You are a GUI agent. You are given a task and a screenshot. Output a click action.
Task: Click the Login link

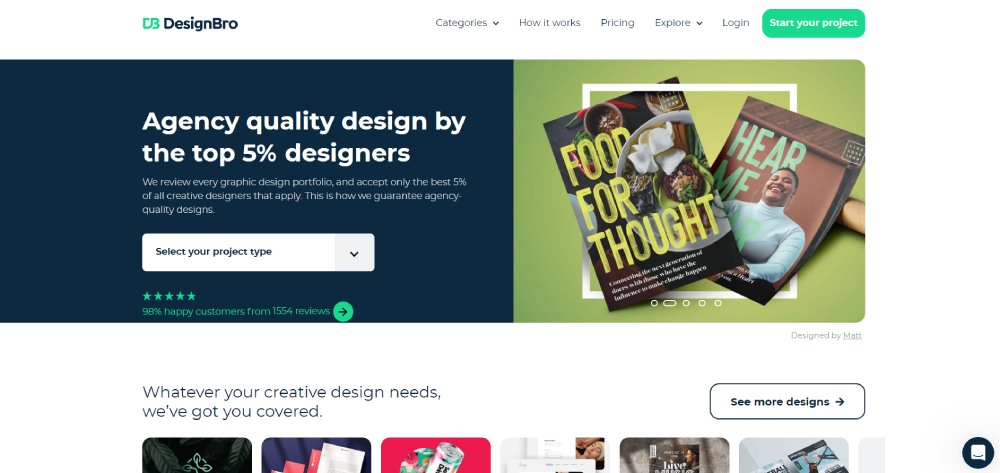[x=735, y=23]
